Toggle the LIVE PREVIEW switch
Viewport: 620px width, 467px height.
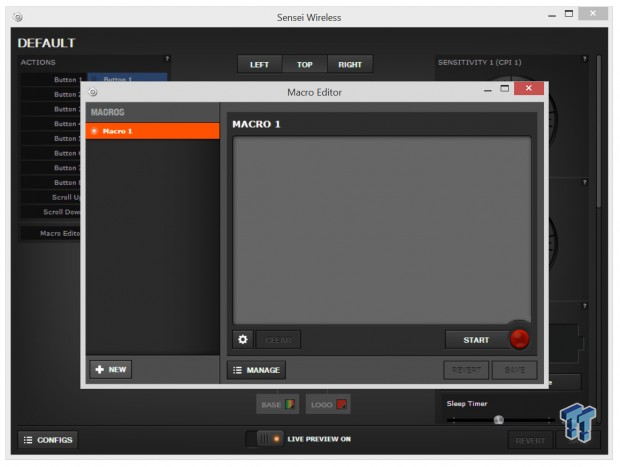265,439
